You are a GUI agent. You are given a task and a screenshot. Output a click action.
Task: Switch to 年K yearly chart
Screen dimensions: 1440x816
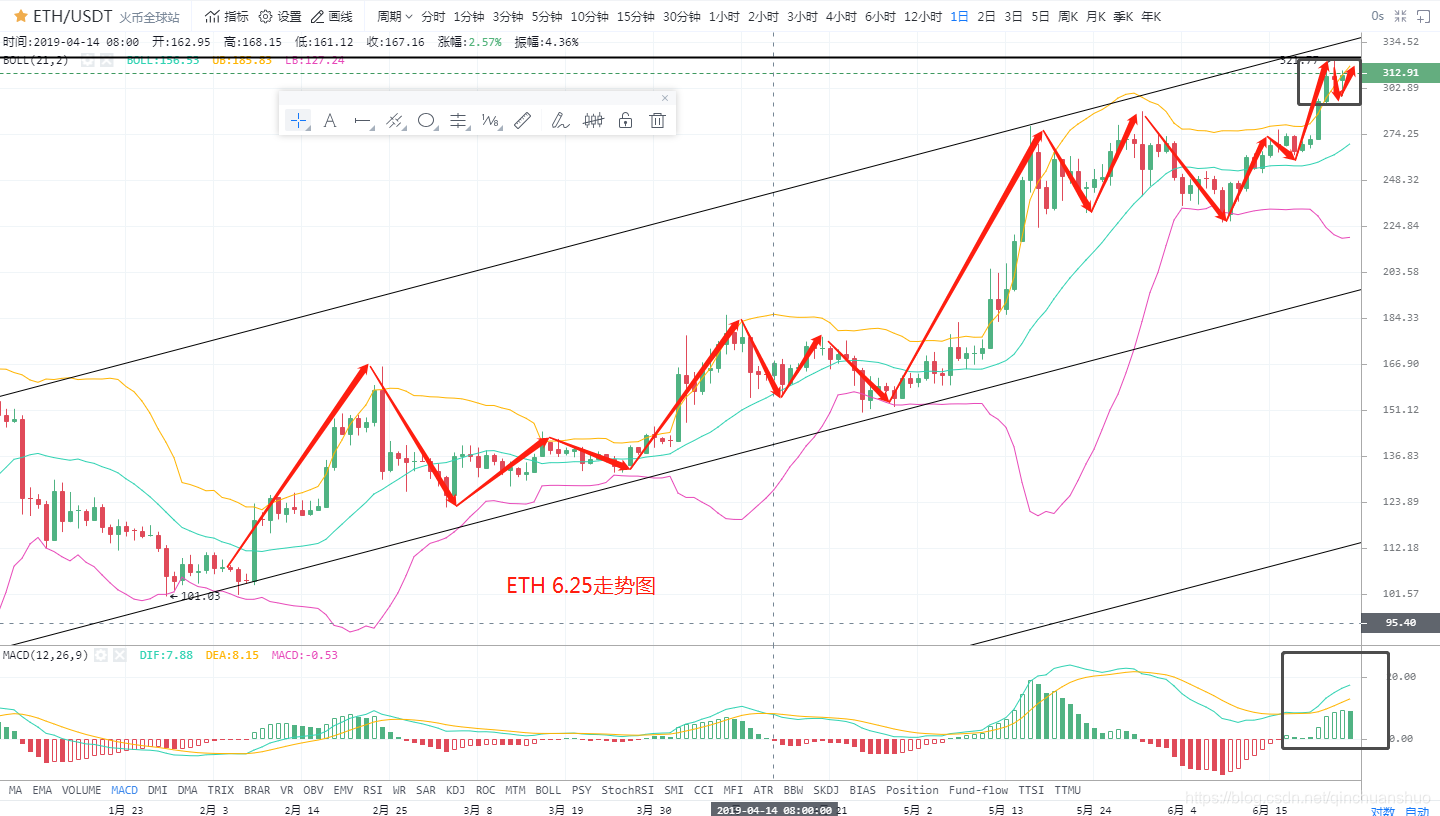pyautogui.click(x=1151, y=16)
